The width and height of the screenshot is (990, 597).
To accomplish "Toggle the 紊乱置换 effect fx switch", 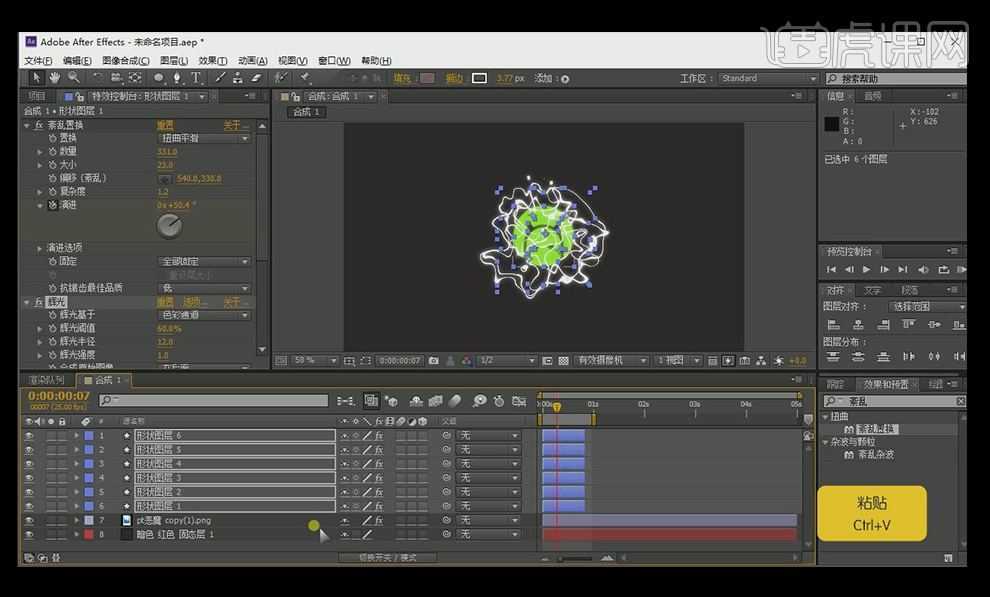I will [x=38, y=125].
